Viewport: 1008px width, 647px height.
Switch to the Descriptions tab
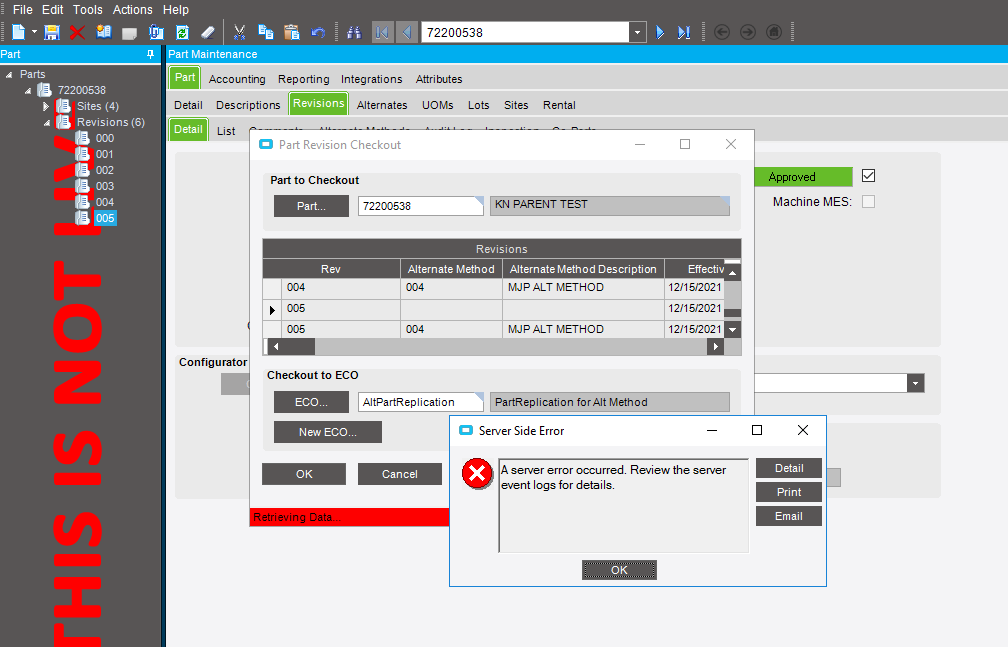click(x=248, y=105)
